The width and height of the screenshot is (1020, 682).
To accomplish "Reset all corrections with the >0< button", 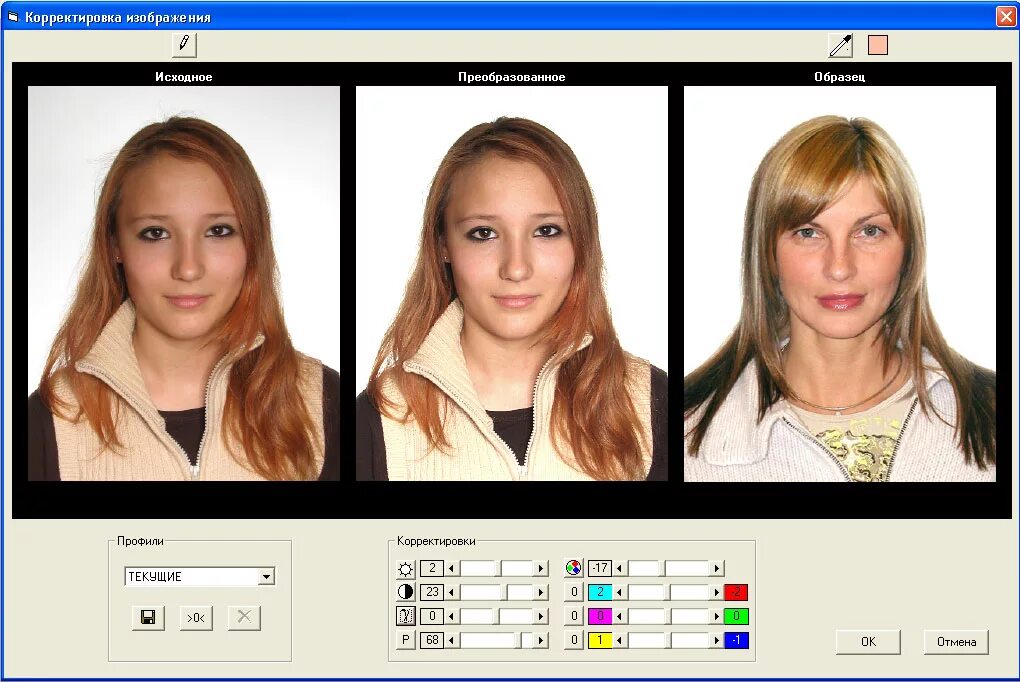I will [x=196, y=617].
